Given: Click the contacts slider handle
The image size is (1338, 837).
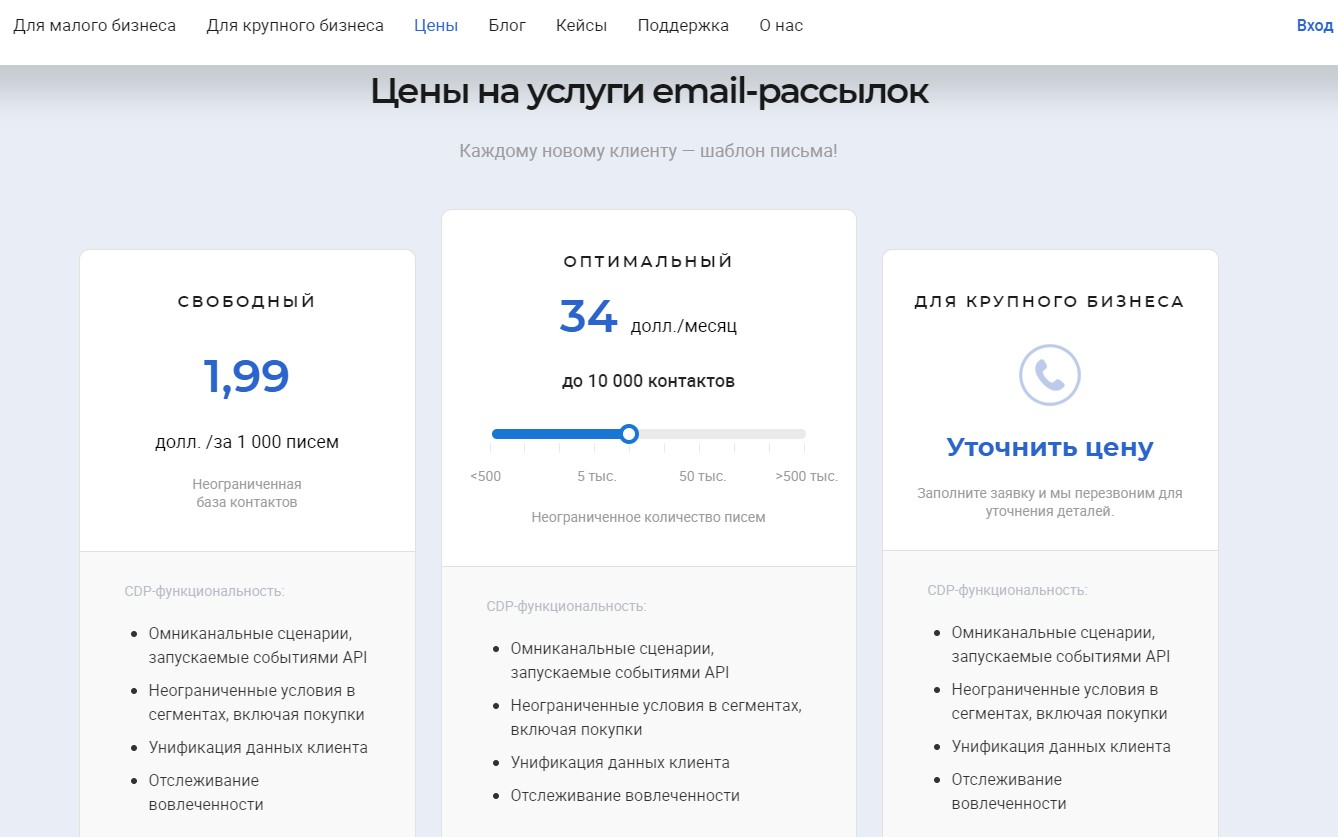Looking at the screenshot, I should 629,434.
